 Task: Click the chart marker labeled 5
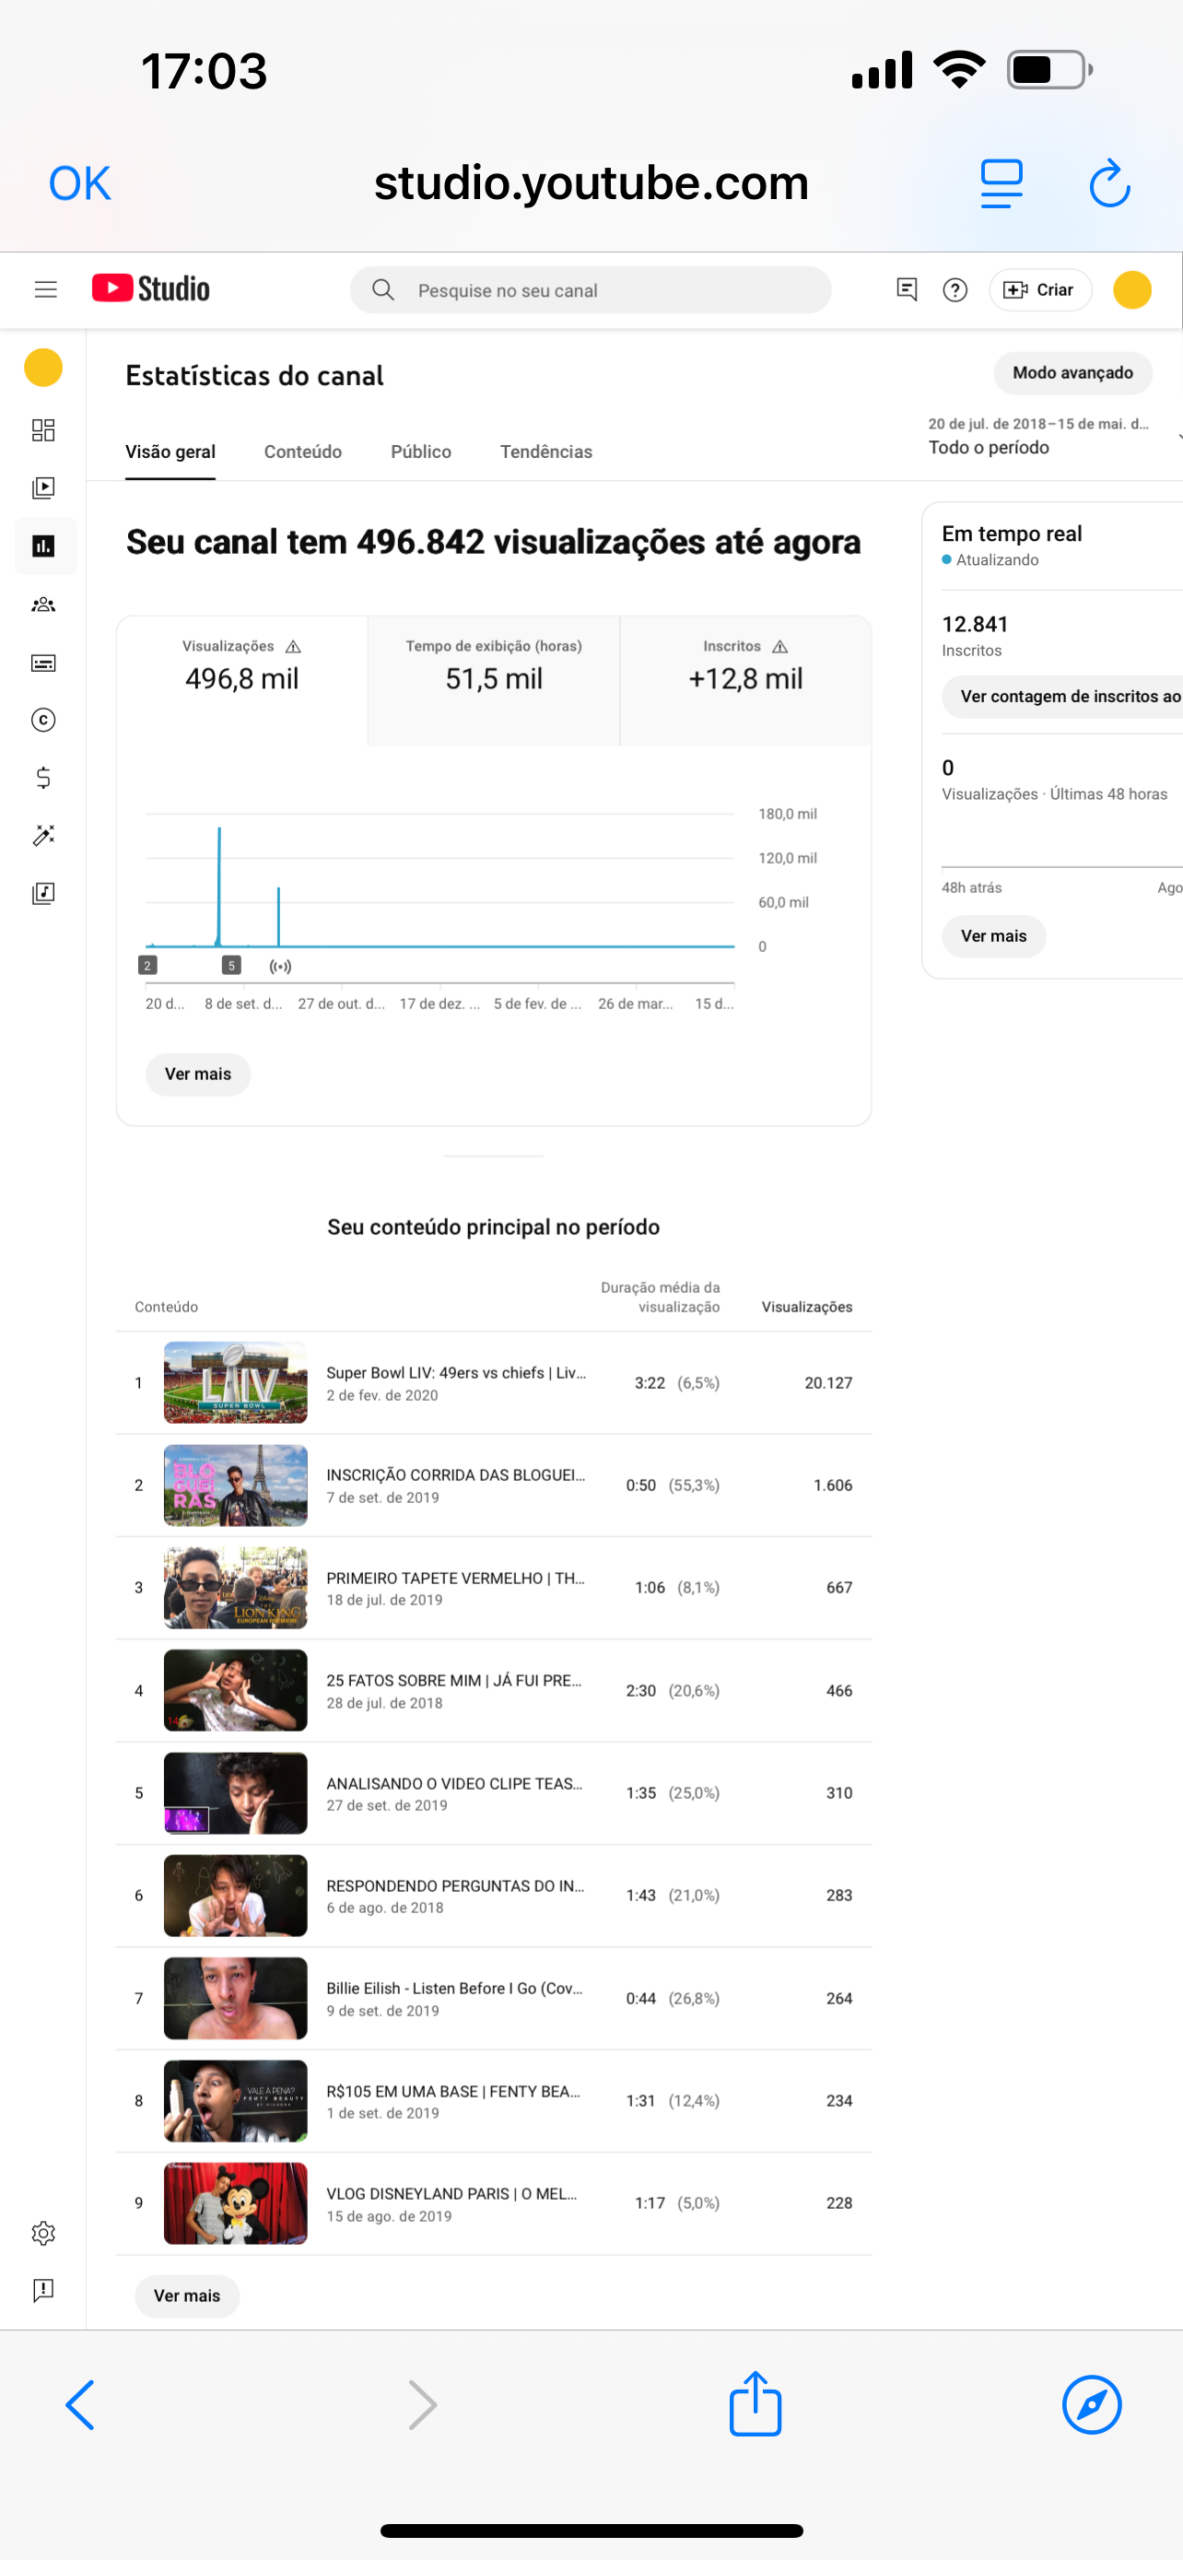tap(231, 966)
